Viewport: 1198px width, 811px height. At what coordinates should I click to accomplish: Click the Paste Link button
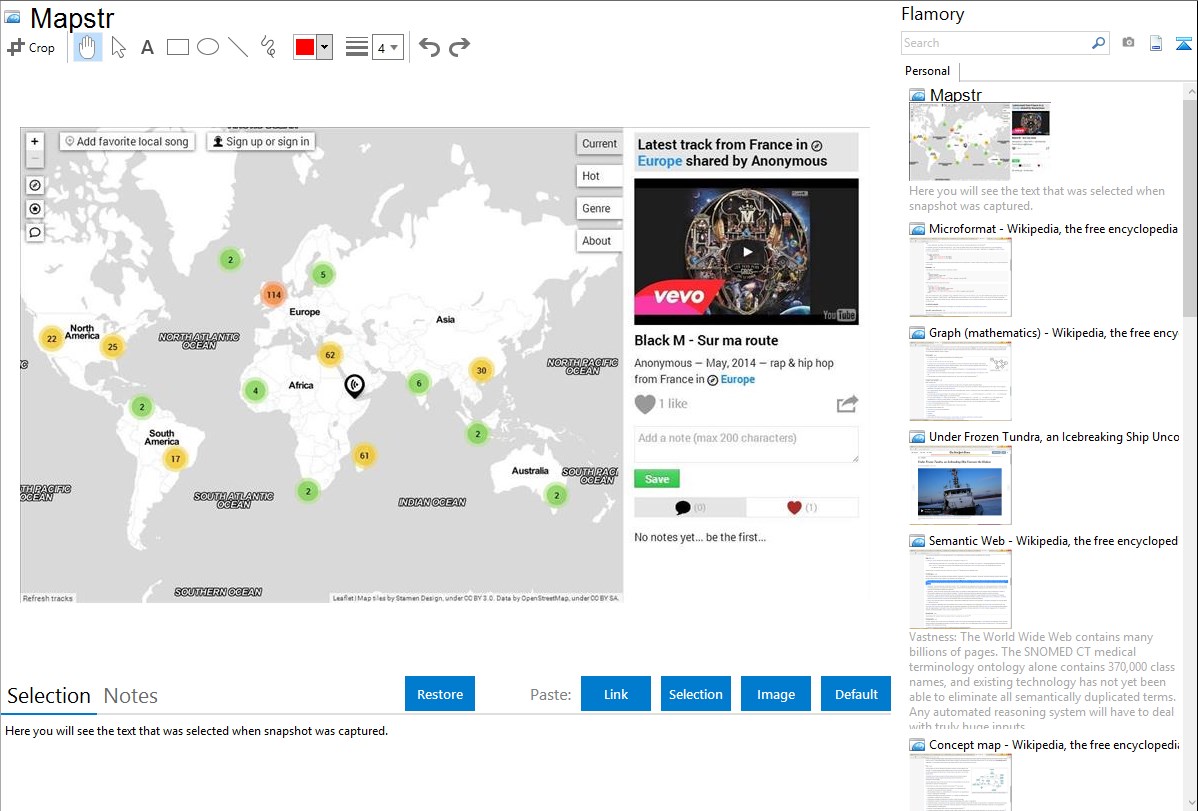coord(616,694)
